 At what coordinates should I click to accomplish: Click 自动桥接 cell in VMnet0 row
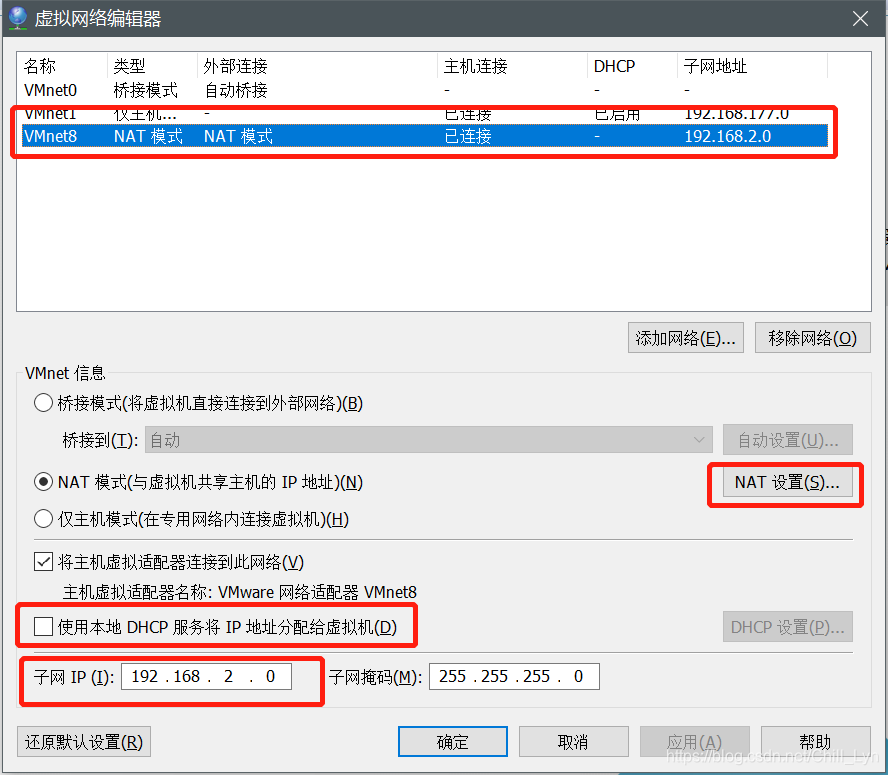coord(236,90)
